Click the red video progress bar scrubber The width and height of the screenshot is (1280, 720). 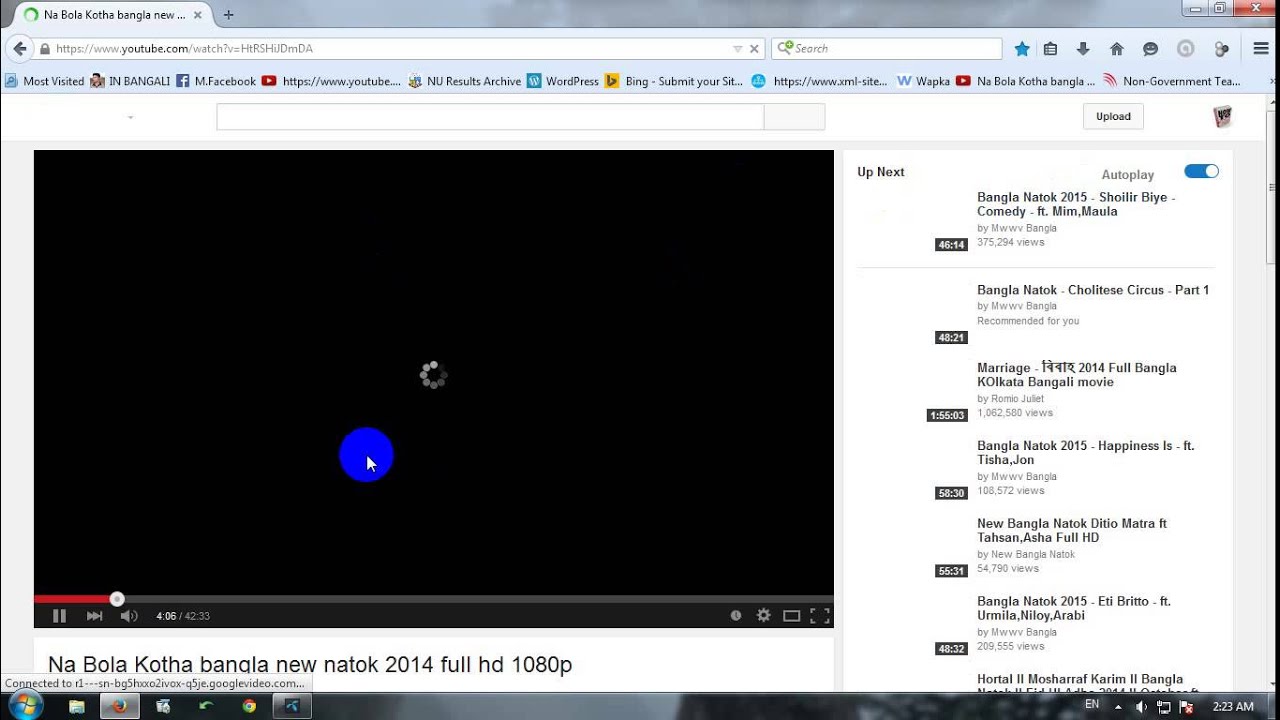[117, 599]
